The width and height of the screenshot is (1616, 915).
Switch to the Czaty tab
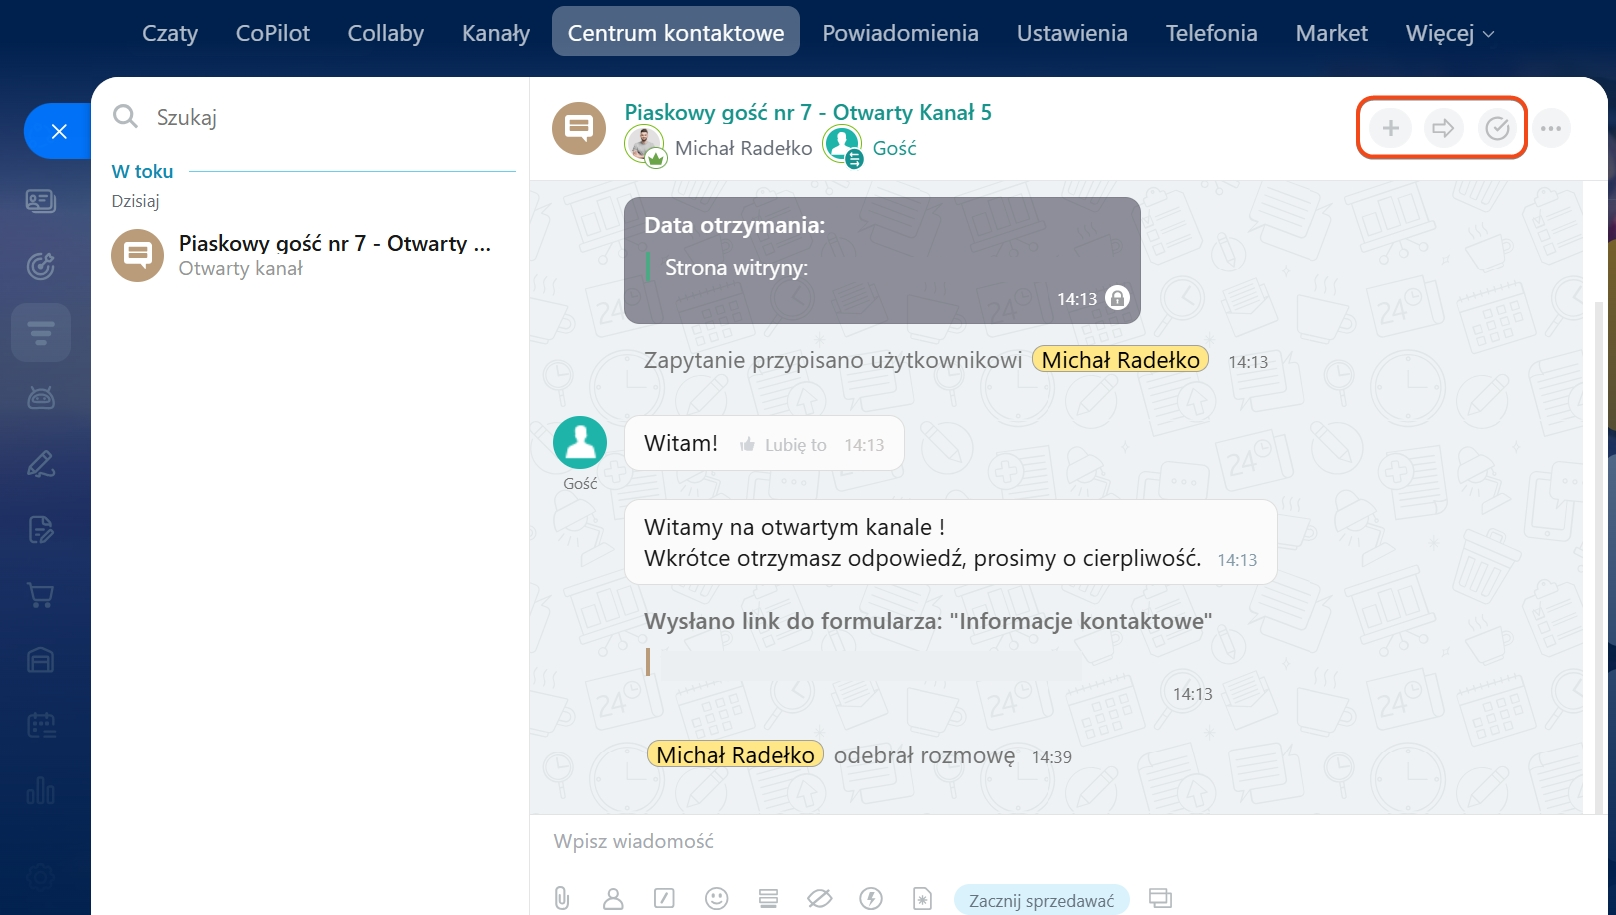(x=170, y=33)
